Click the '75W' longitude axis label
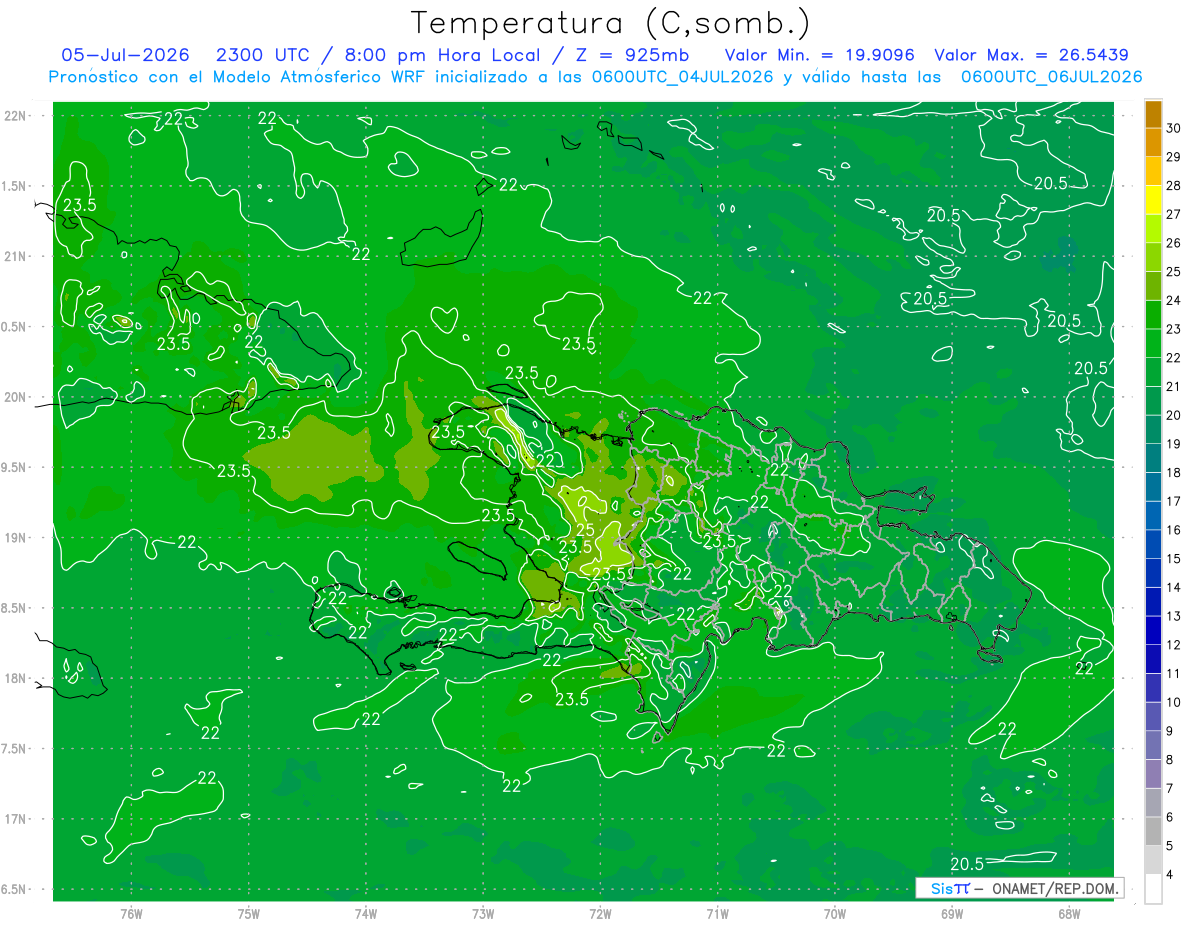1200x927 pixels. click(249, 914)
